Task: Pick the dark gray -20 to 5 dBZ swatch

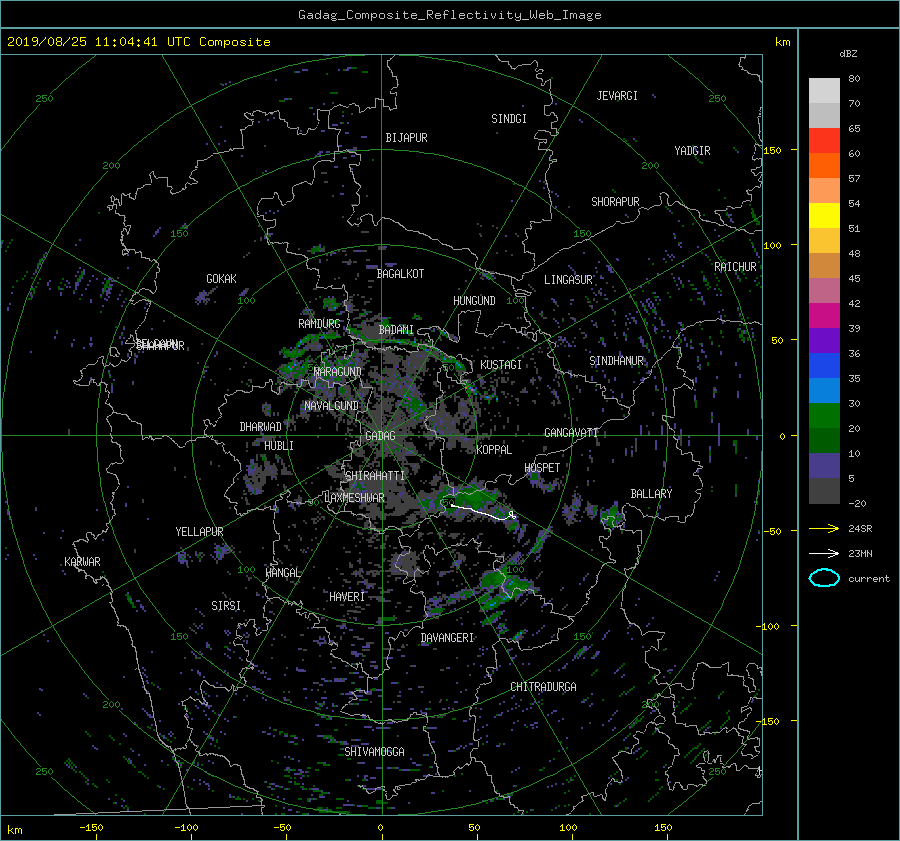Action: coord(824,491)
